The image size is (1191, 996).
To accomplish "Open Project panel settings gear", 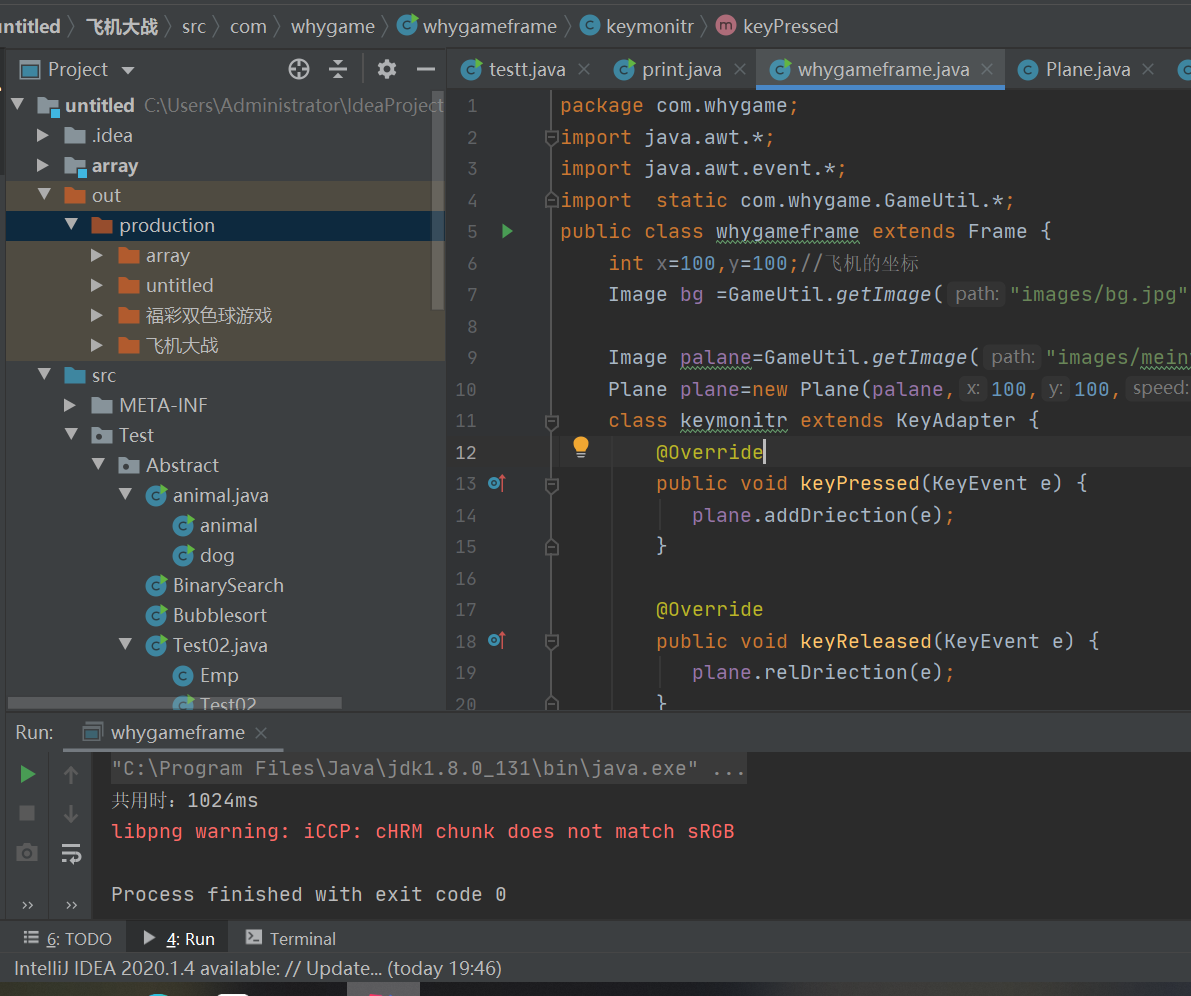I will [387, 69].
